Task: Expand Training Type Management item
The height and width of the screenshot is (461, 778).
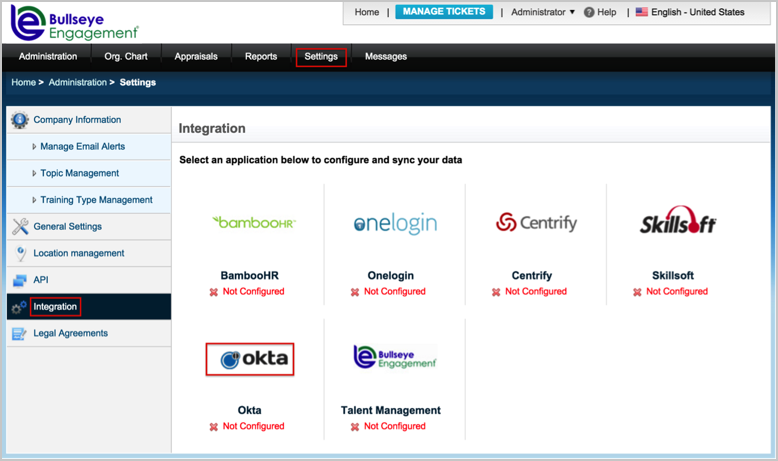Action: tap(96, 200)
